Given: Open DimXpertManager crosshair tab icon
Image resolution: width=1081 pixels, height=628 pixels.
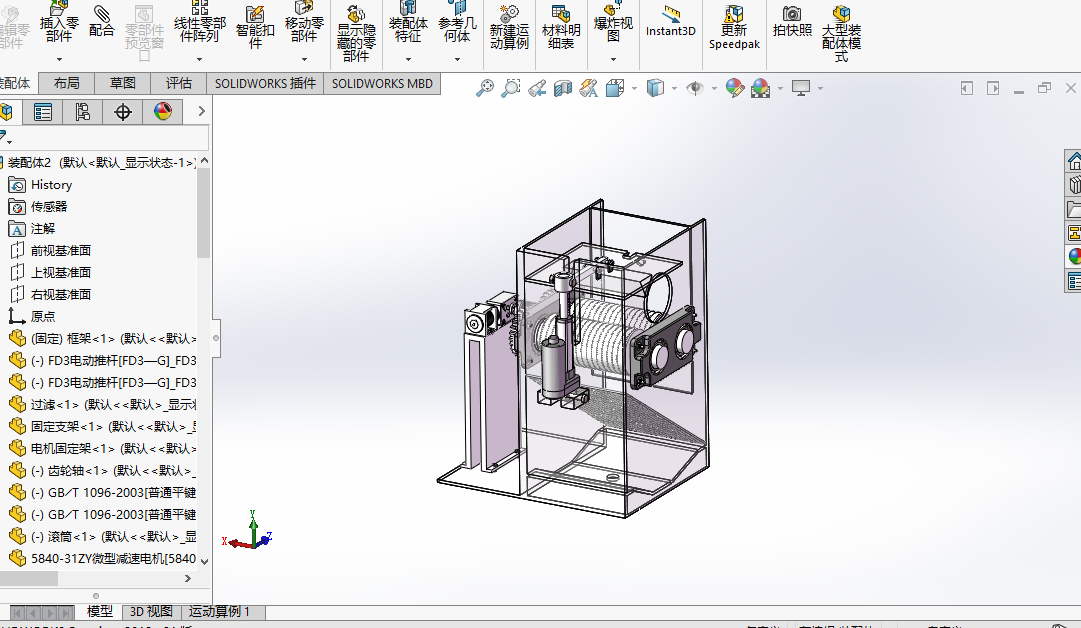Looking at the screenshot, I should coord(123,112).
